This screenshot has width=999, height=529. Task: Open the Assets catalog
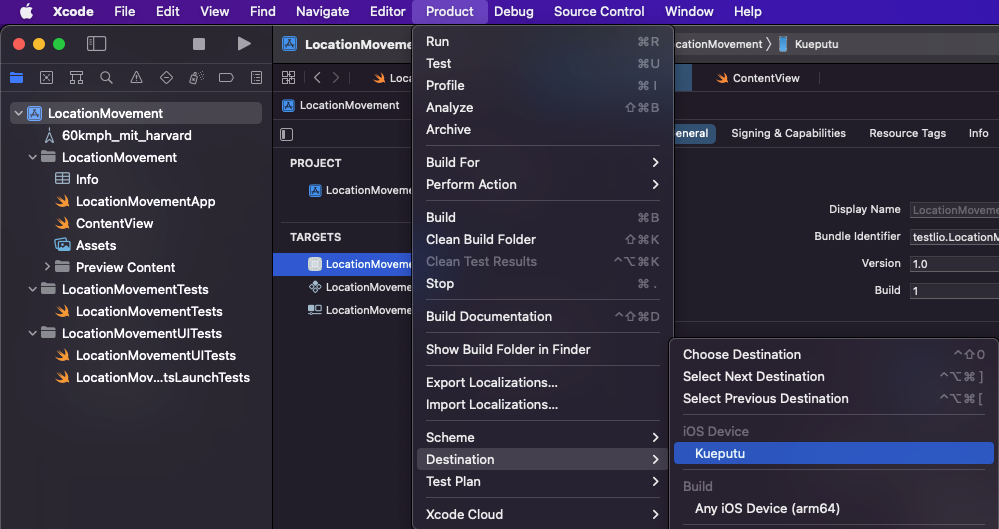[x=86, y=245]
